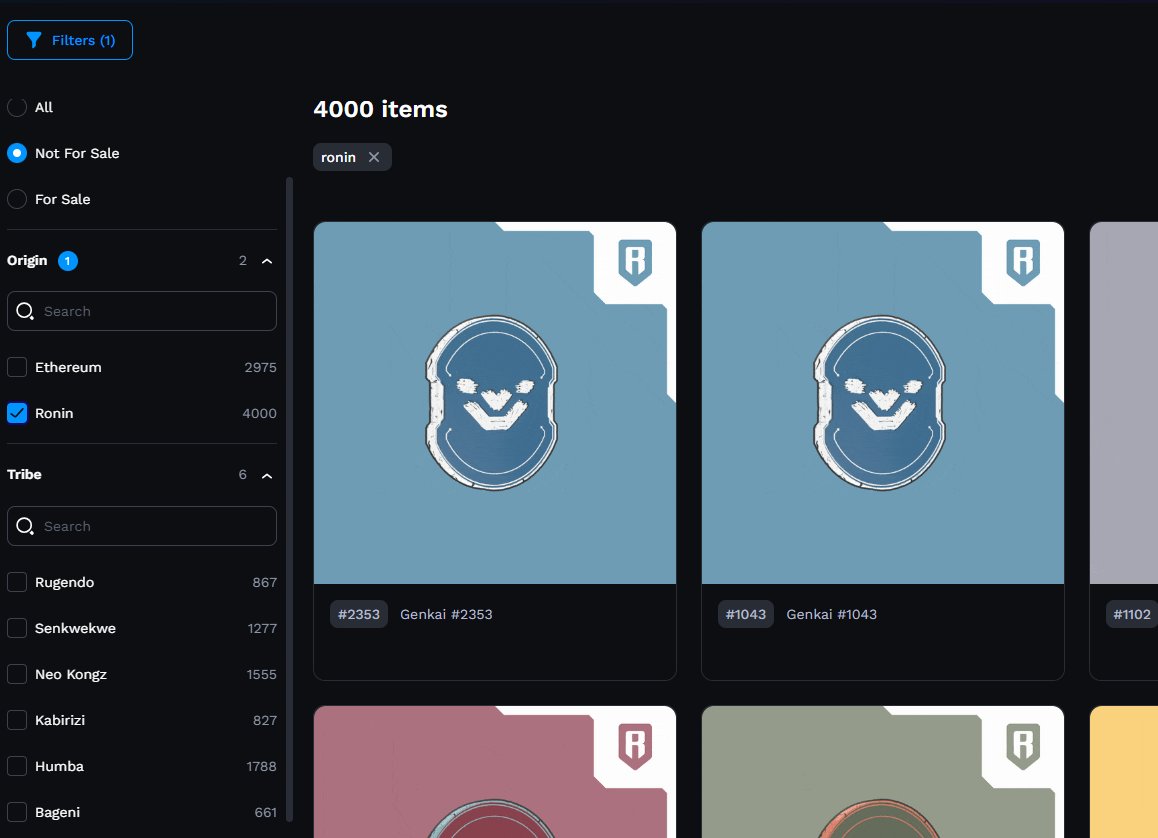Collapse the Origin filter section

coord(267,261)
